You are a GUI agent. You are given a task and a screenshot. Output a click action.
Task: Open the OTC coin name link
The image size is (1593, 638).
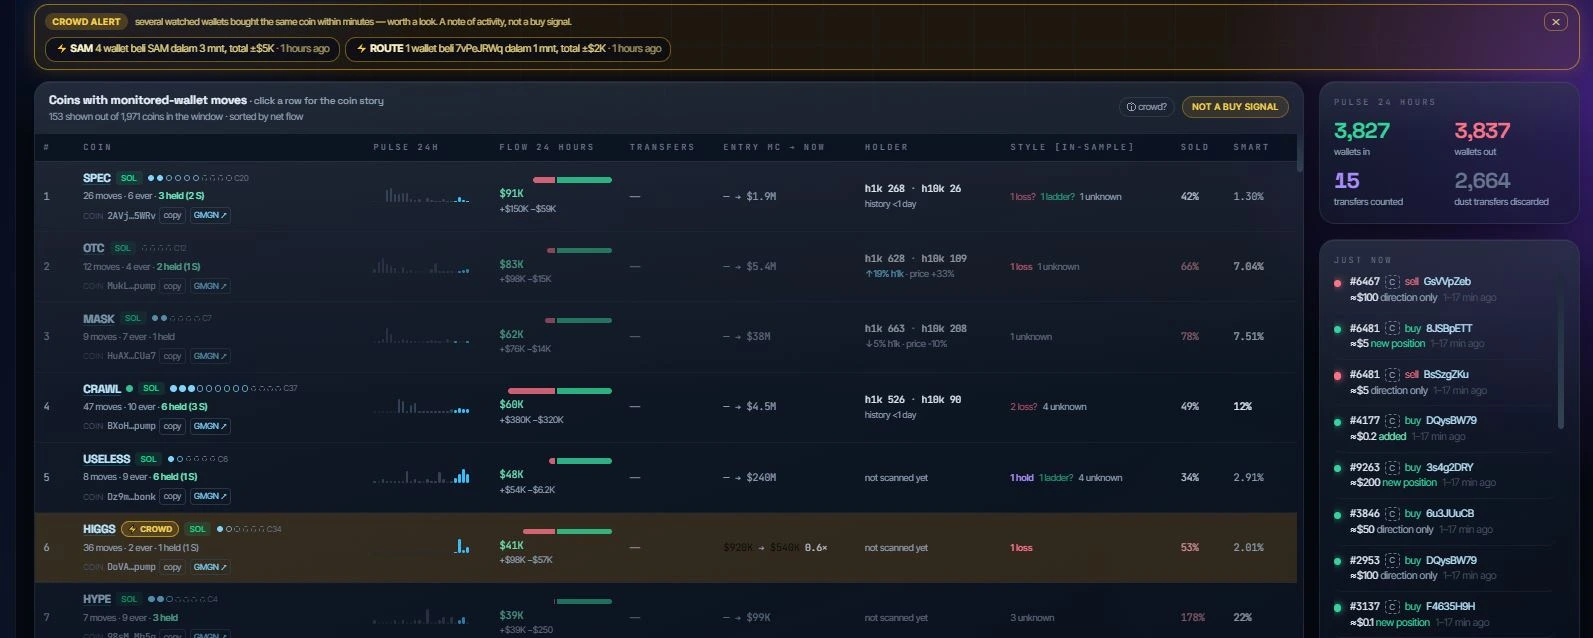[x=94, y=248]
